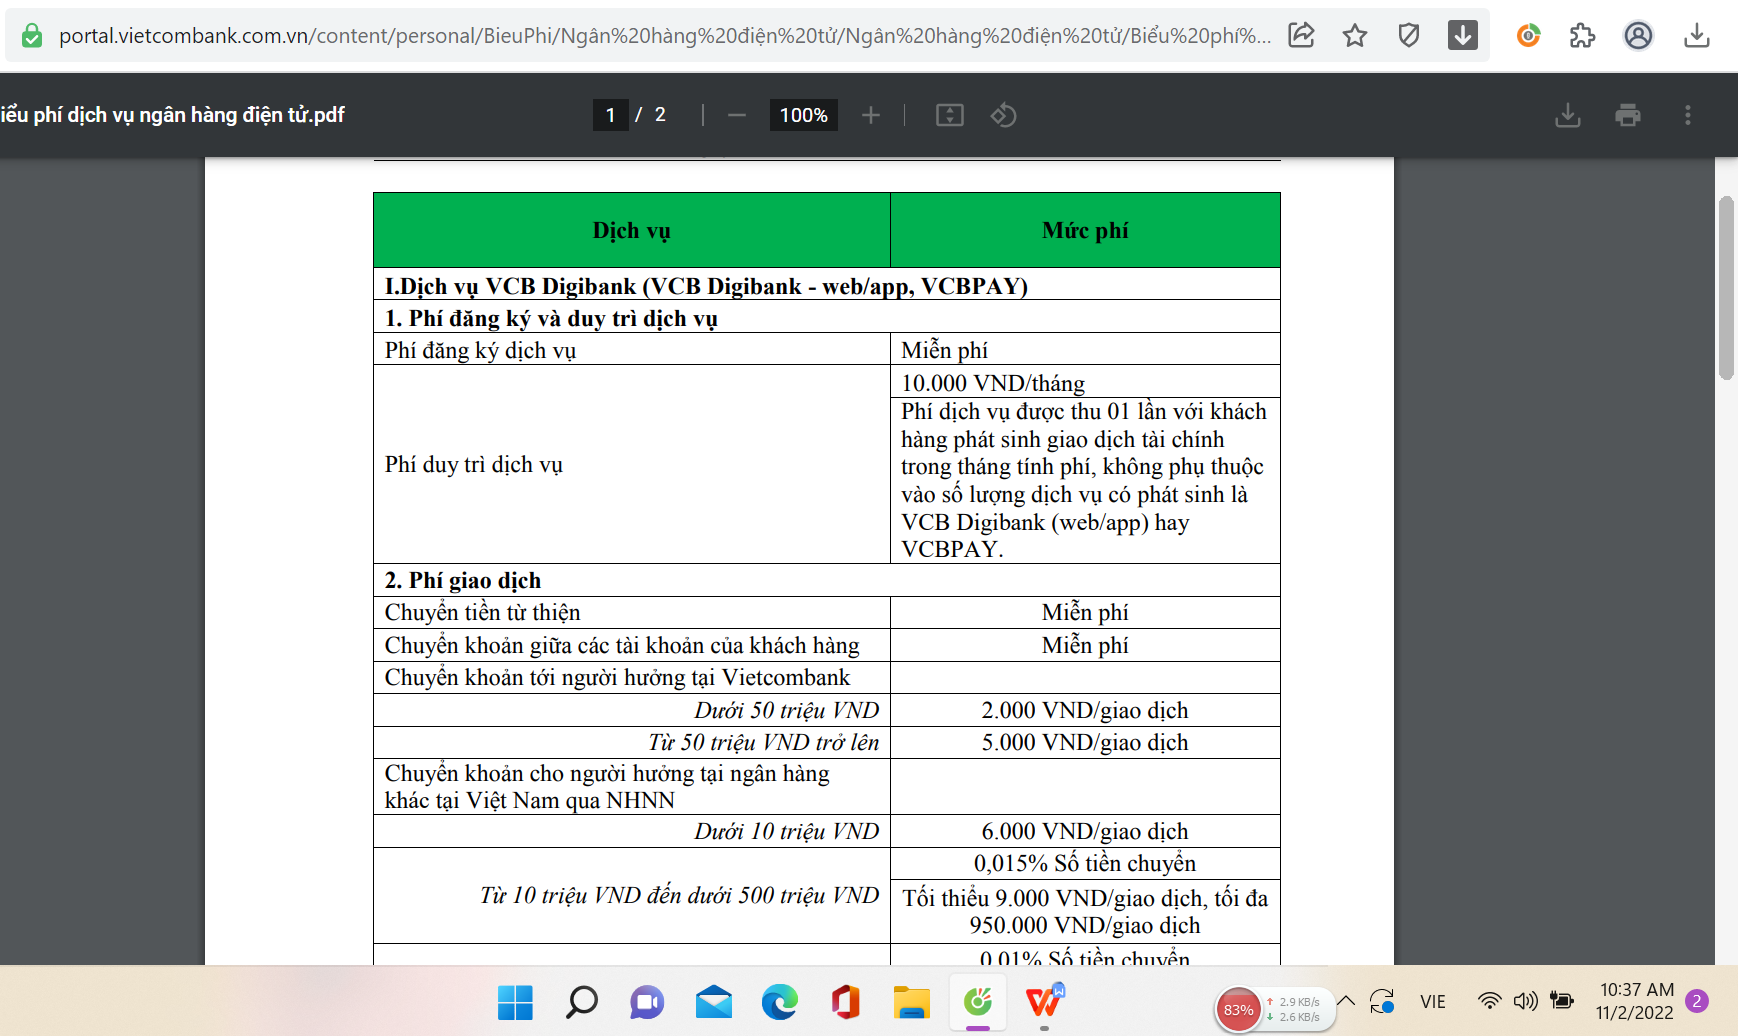The image size is (1738, 1036).
Task: Click 'Phí duy trì dịch vụ' cell
Action: coord(632,464)
